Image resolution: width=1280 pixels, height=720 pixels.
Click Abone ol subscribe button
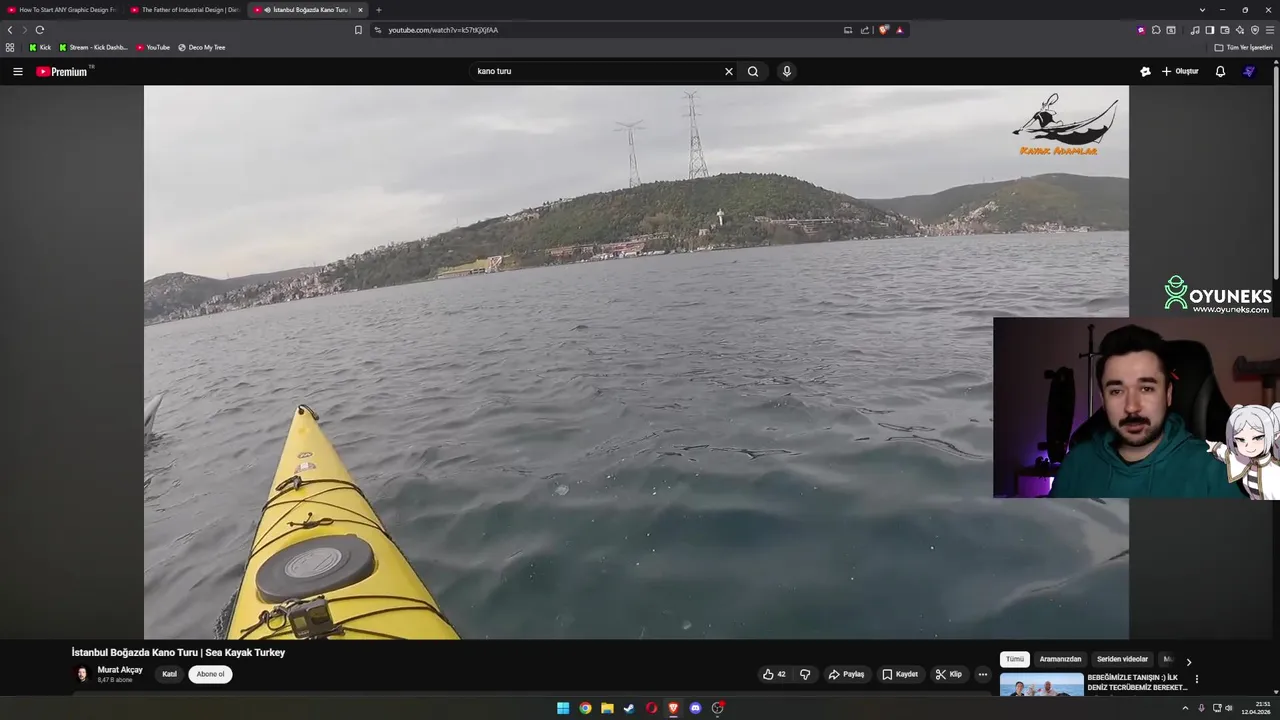point(210,674)
